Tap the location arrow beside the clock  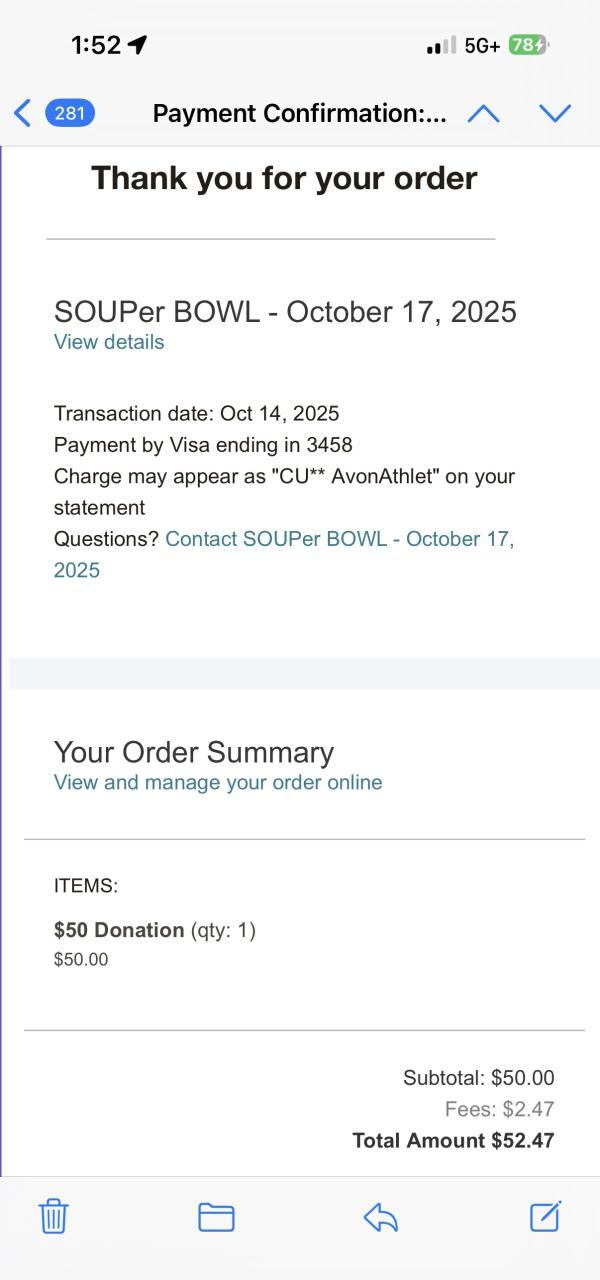pyautogui.click(x=138, y=45)
